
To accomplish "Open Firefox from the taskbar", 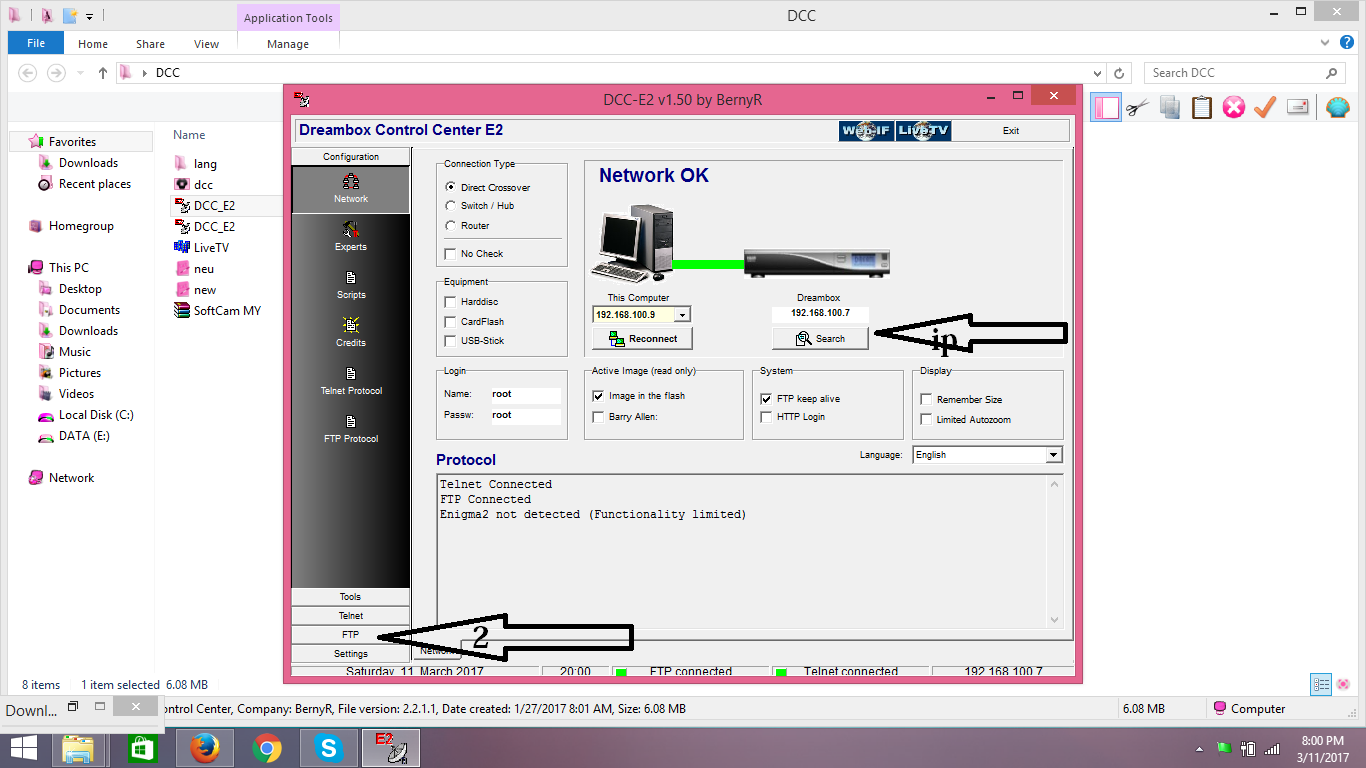I will click(x=204, y=748).
